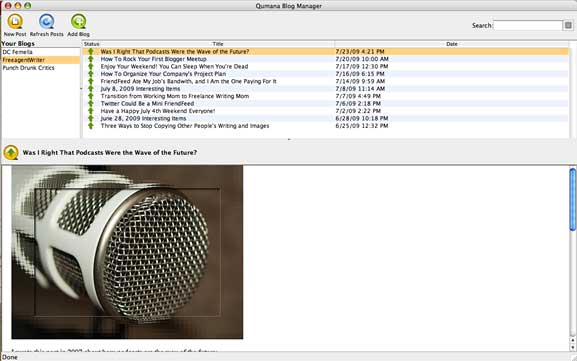Select post 'How To Rock Your First Blogger Meetup'

click(x=153, y=59)
